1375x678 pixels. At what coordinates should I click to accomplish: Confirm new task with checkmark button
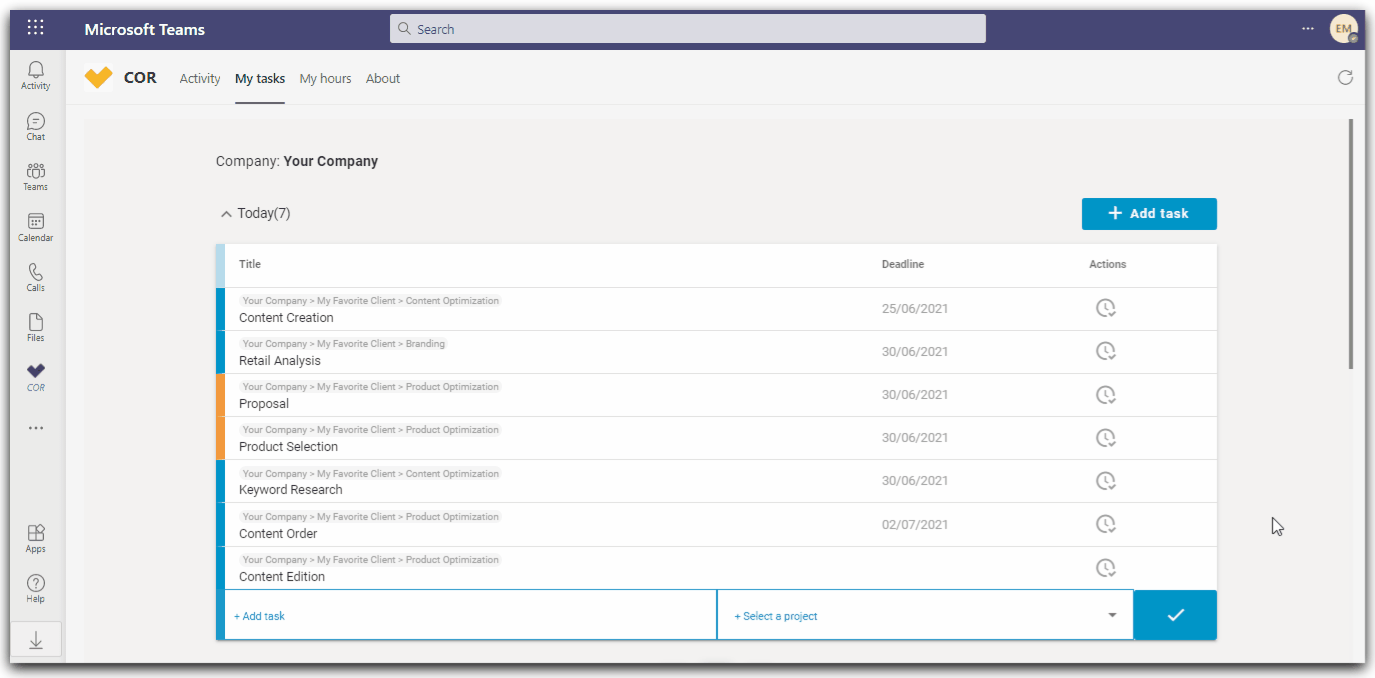[1175, 615]
